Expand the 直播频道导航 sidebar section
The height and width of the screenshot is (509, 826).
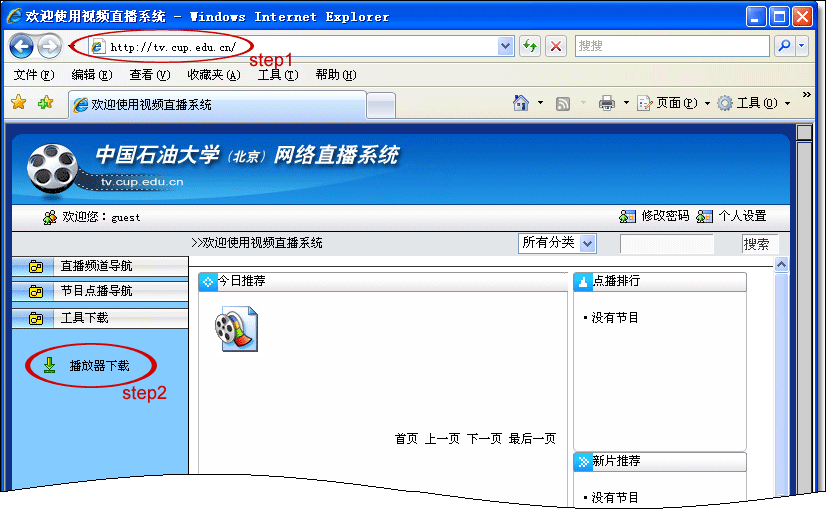point(95,266)
